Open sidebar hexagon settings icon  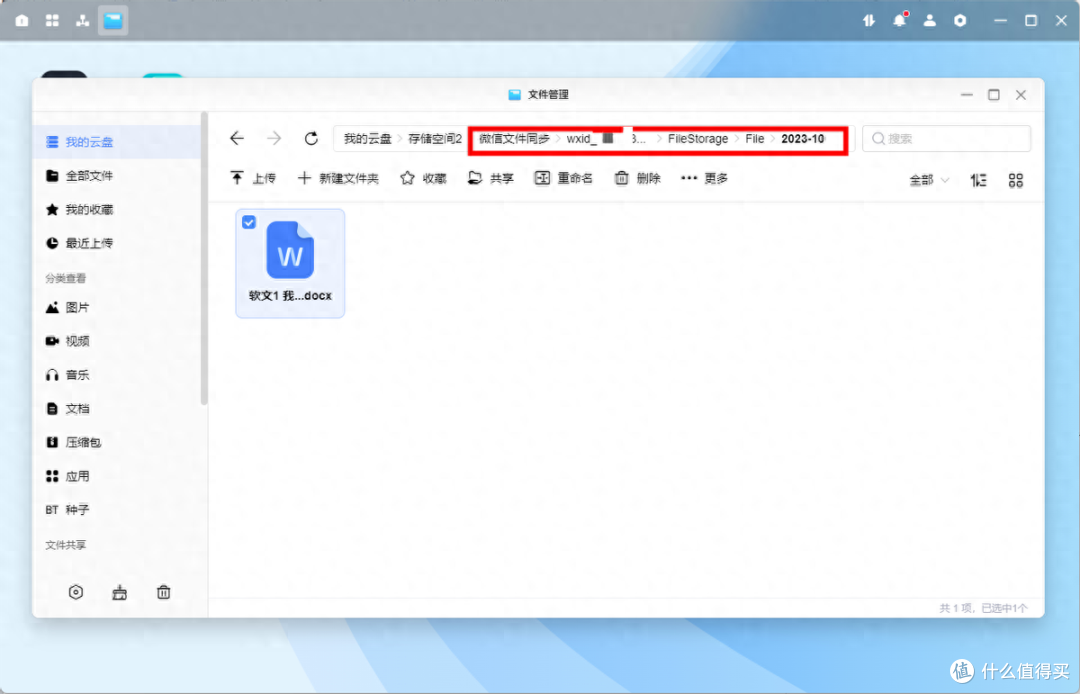[76, 592]
